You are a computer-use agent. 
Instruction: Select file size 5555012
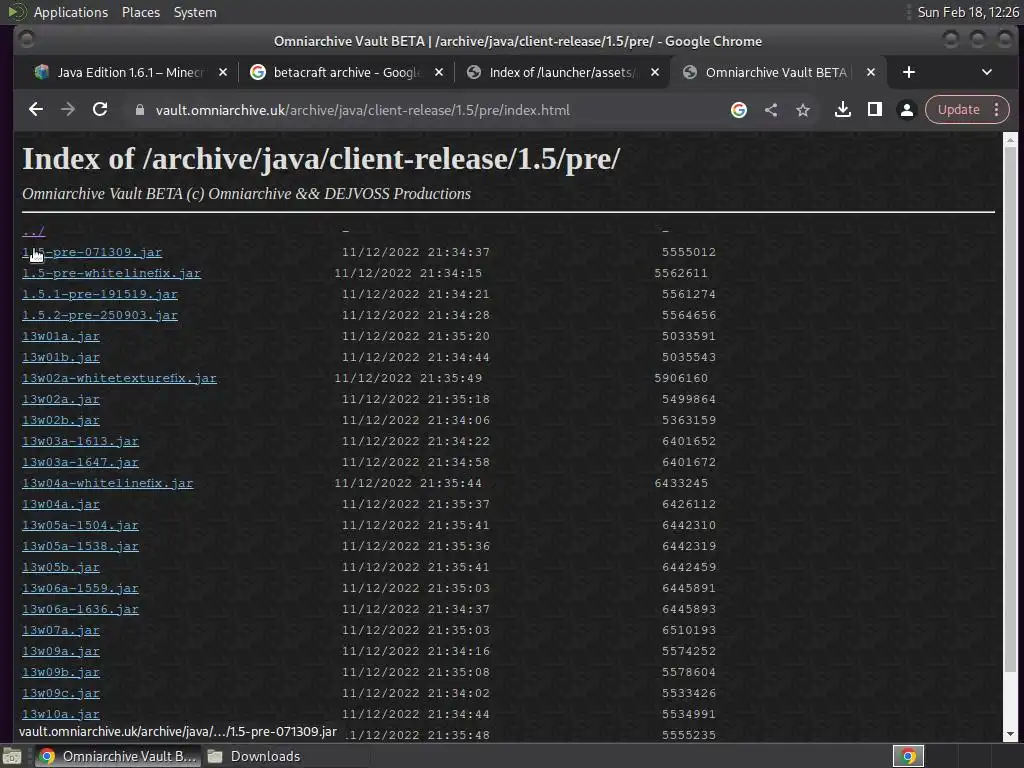(x=689, y=252)
